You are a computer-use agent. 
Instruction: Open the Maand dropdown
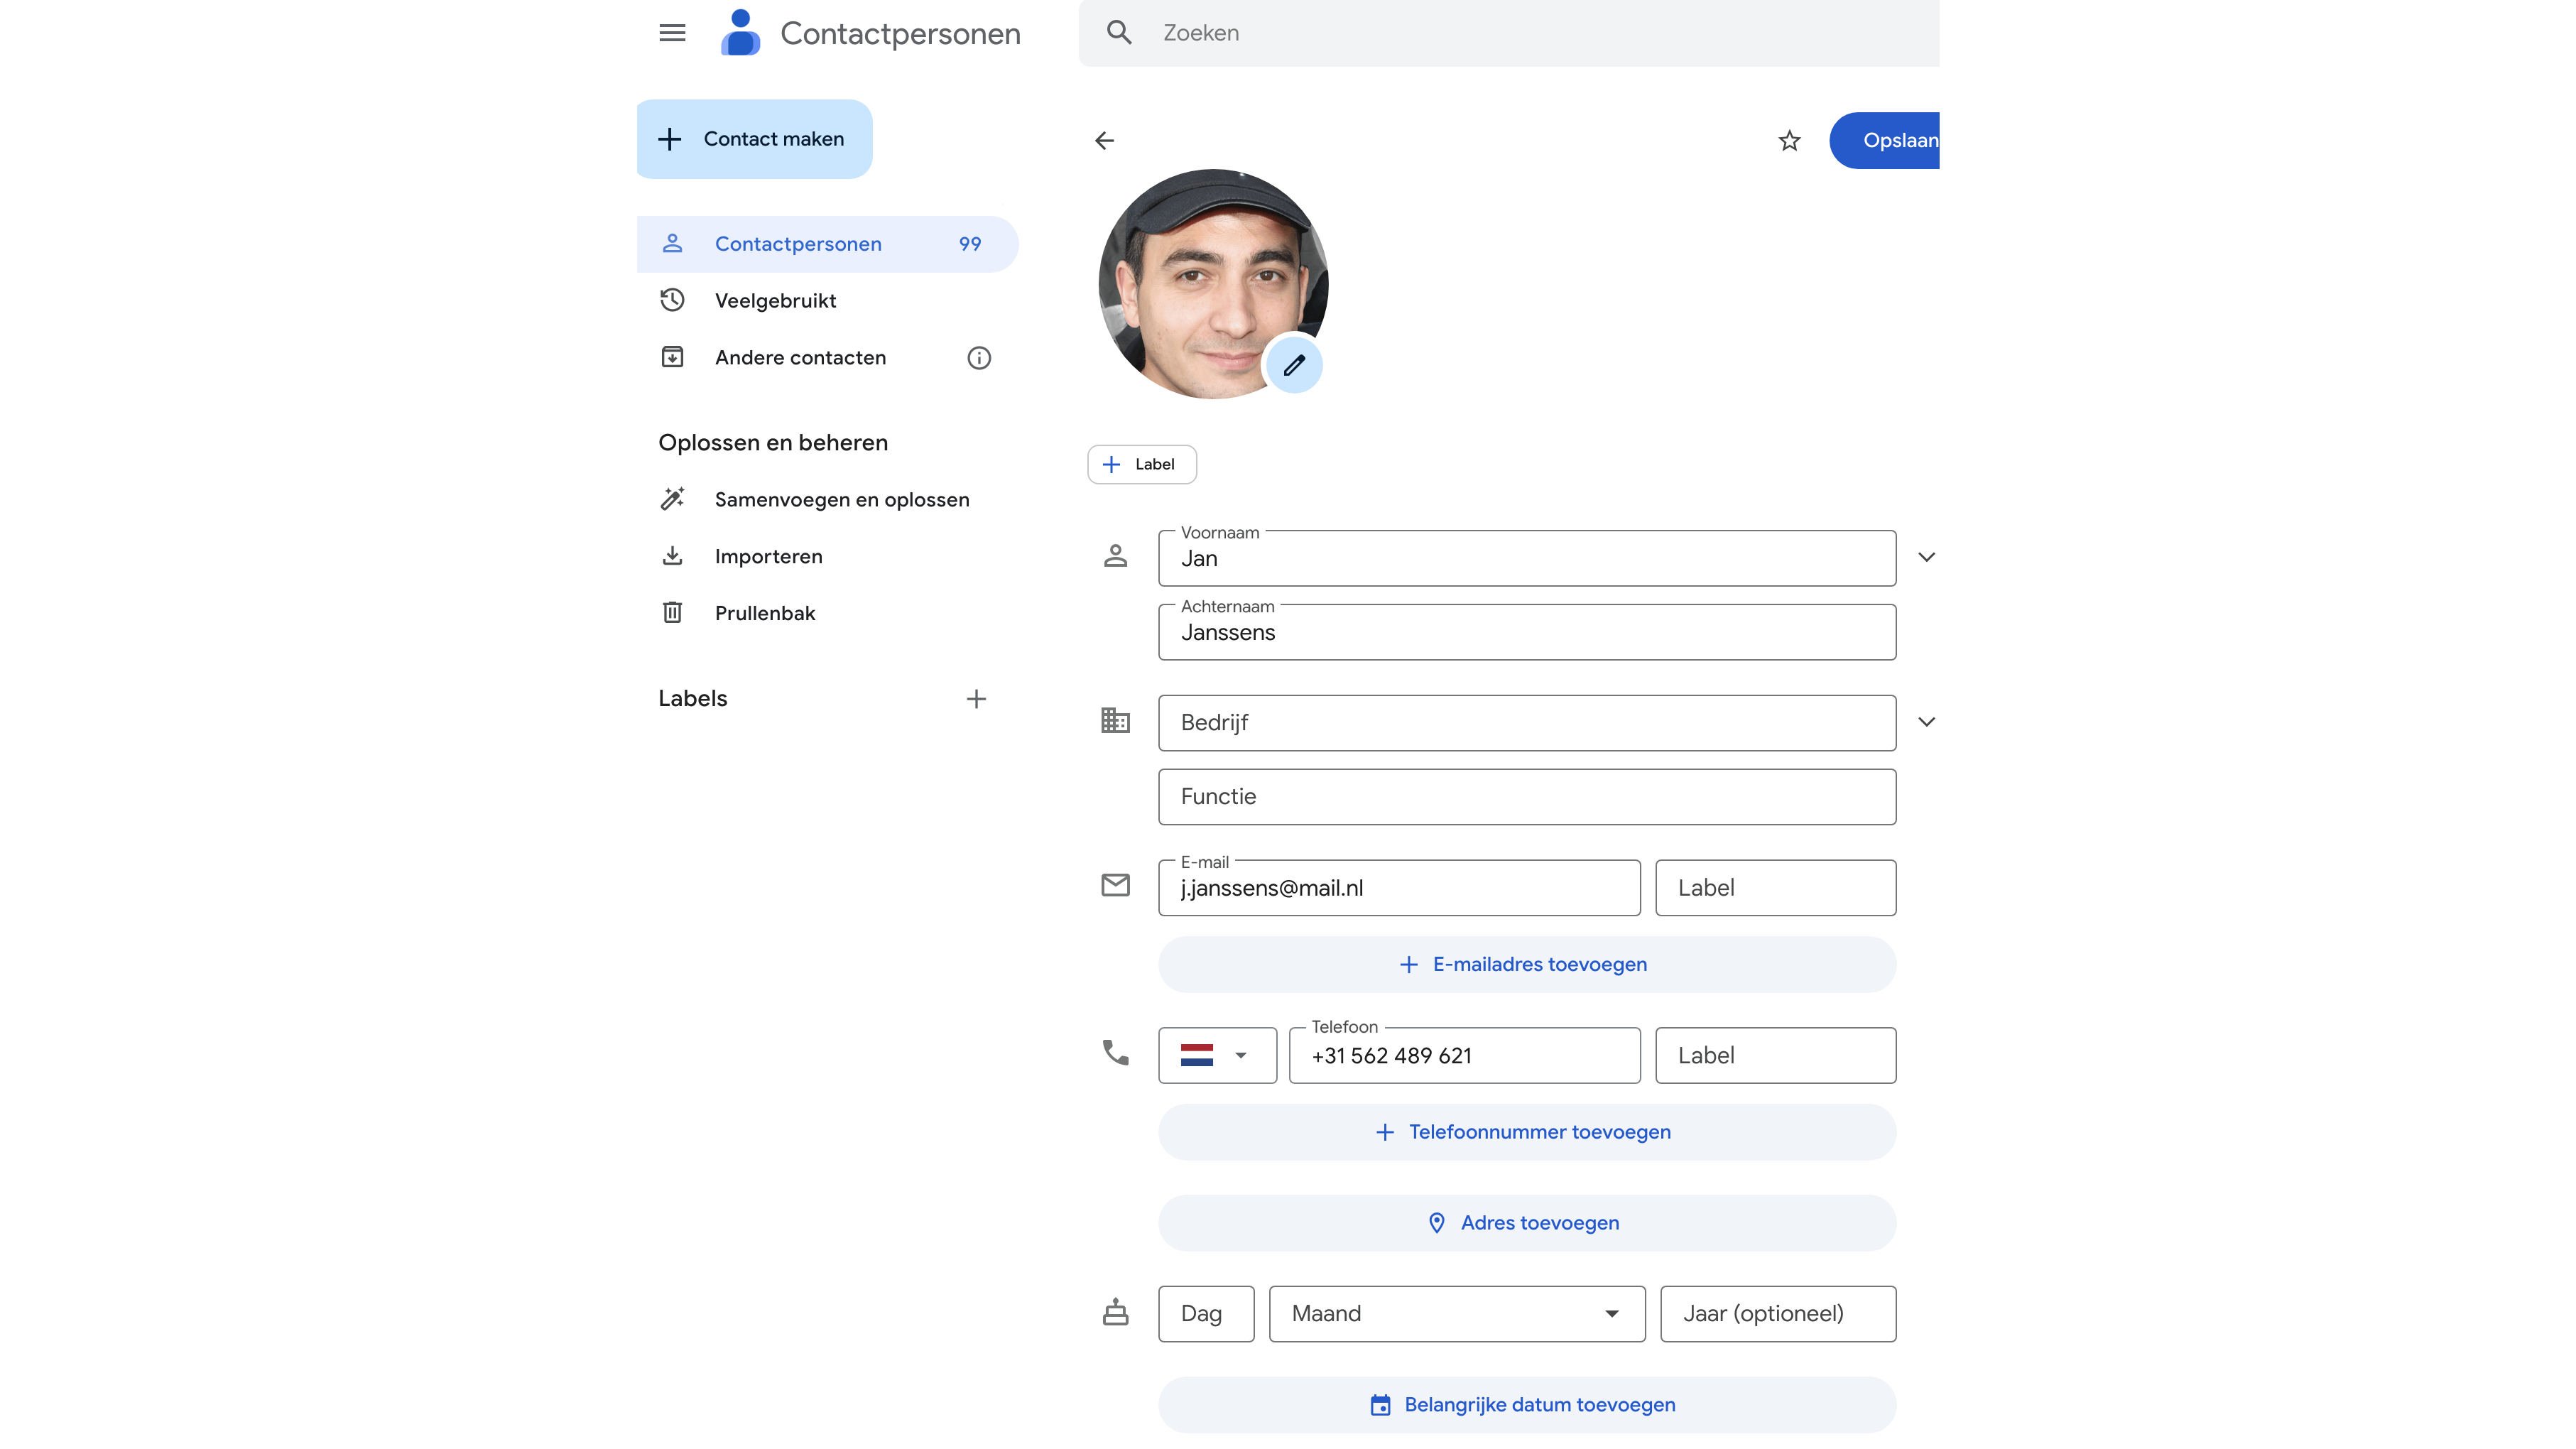click(x=1456, y=1314)
